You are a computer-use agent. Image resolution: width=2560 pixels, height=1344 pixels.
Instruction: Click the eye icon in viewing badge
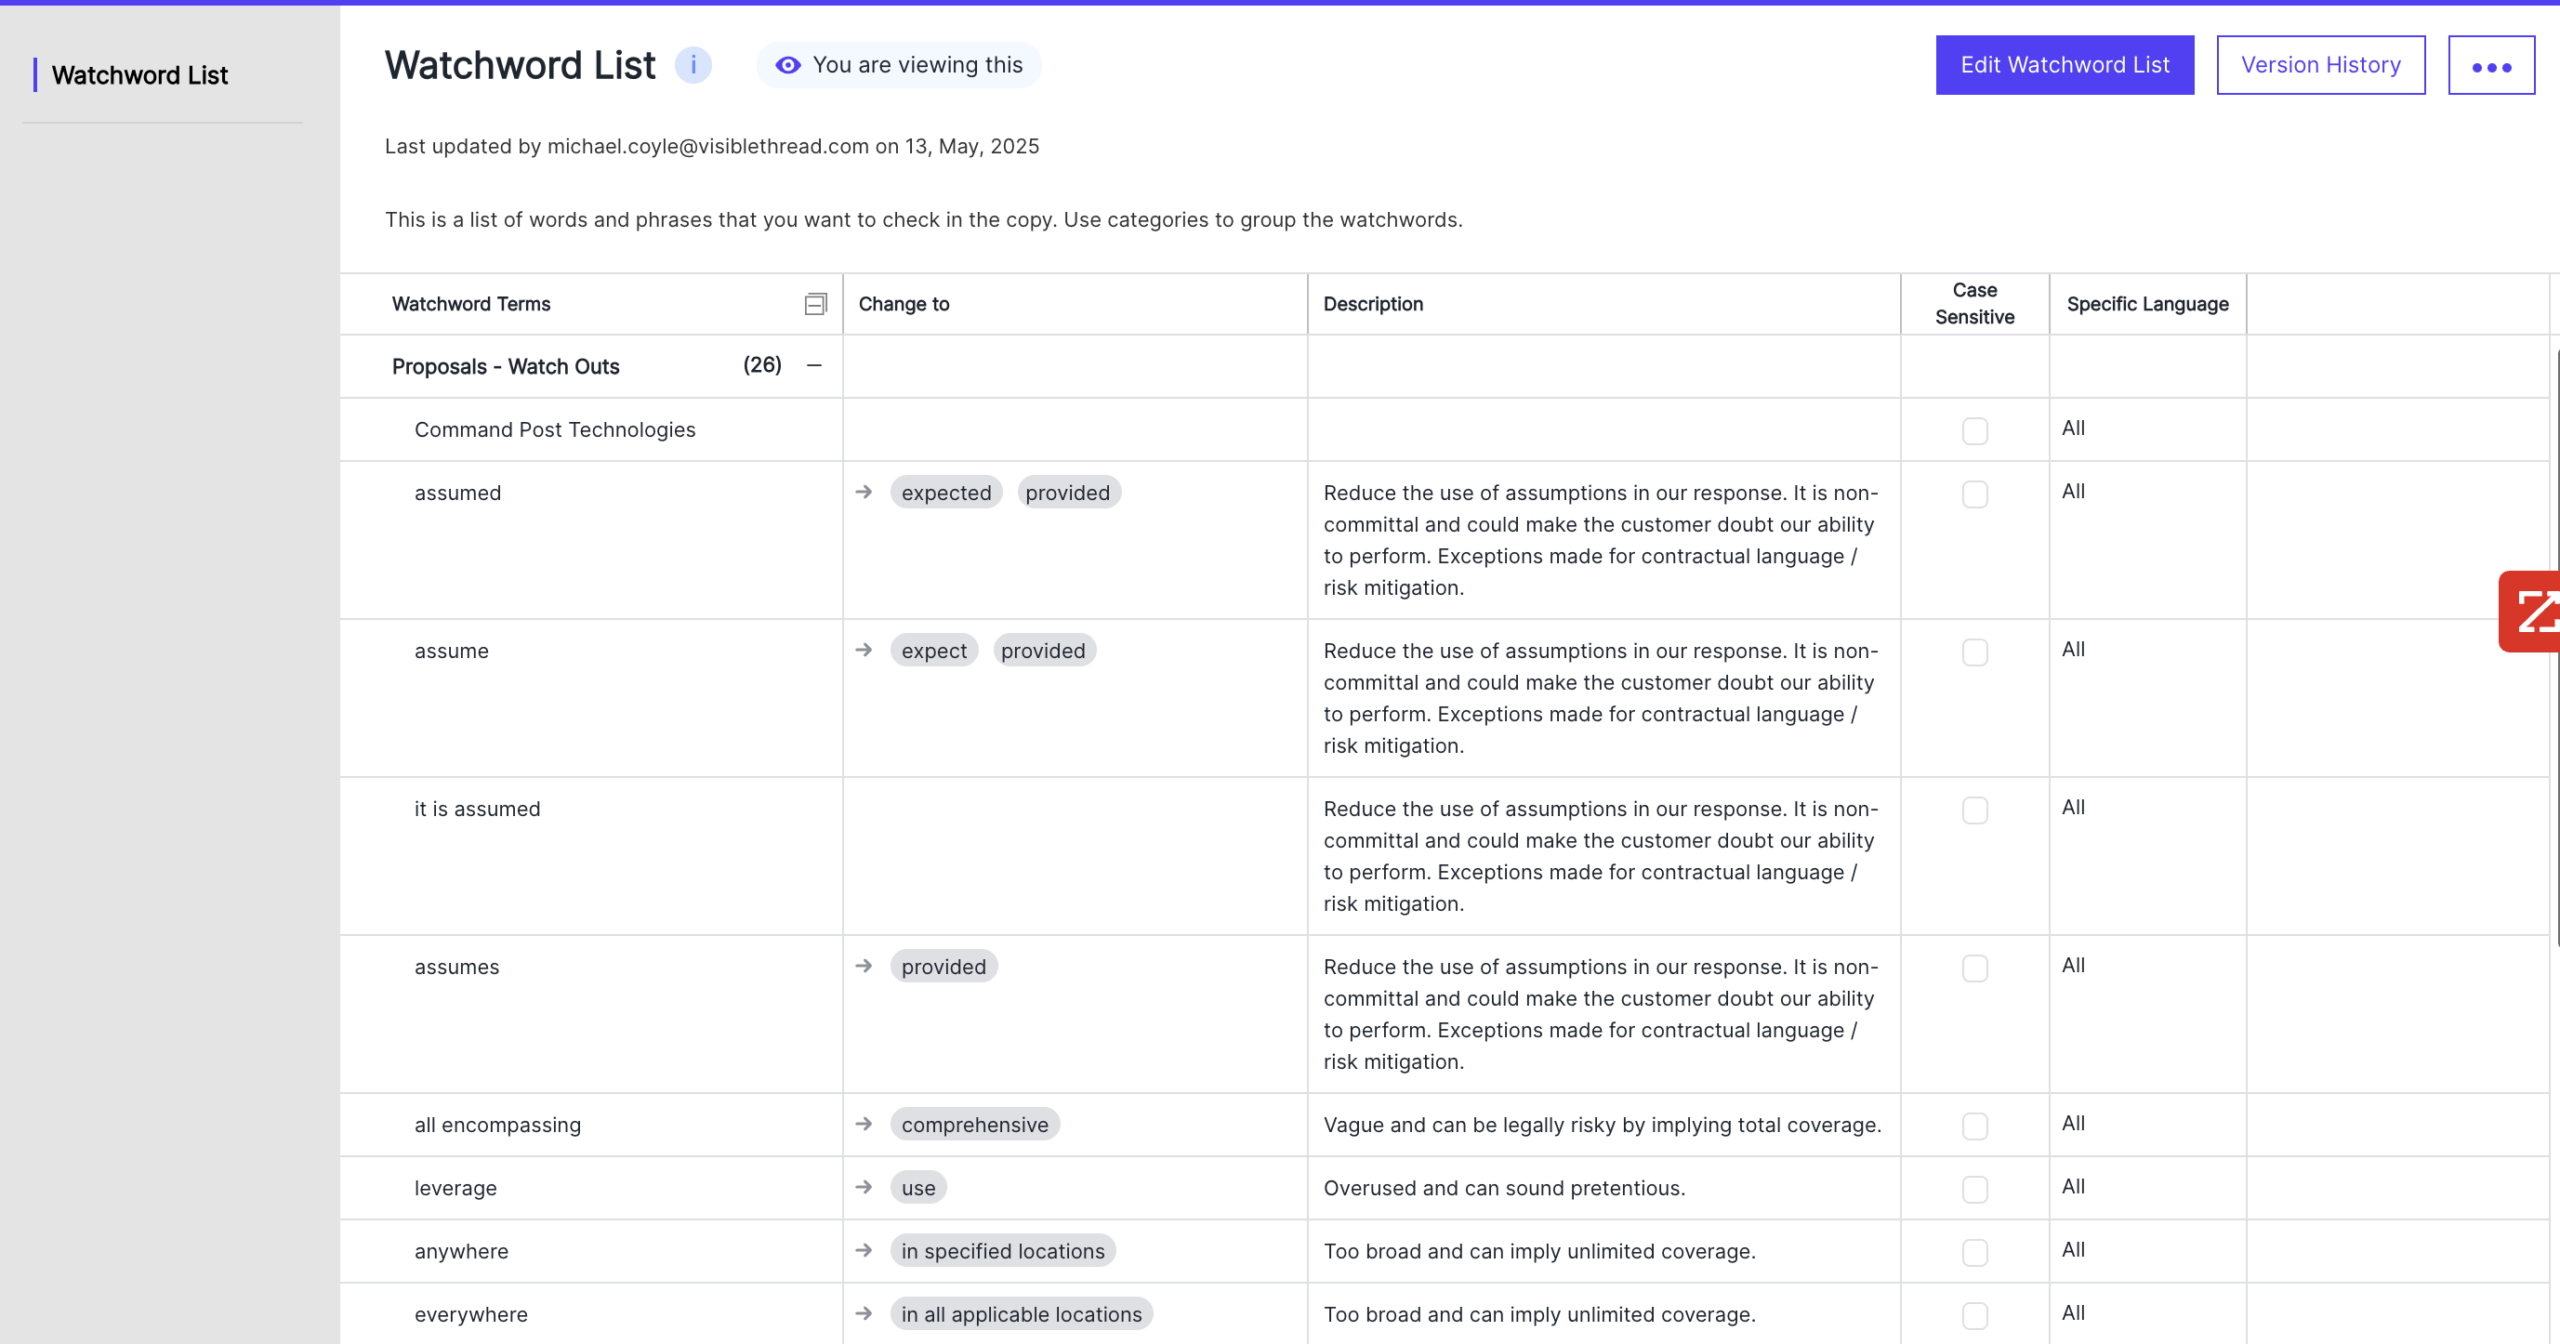[x=788, y=65]
